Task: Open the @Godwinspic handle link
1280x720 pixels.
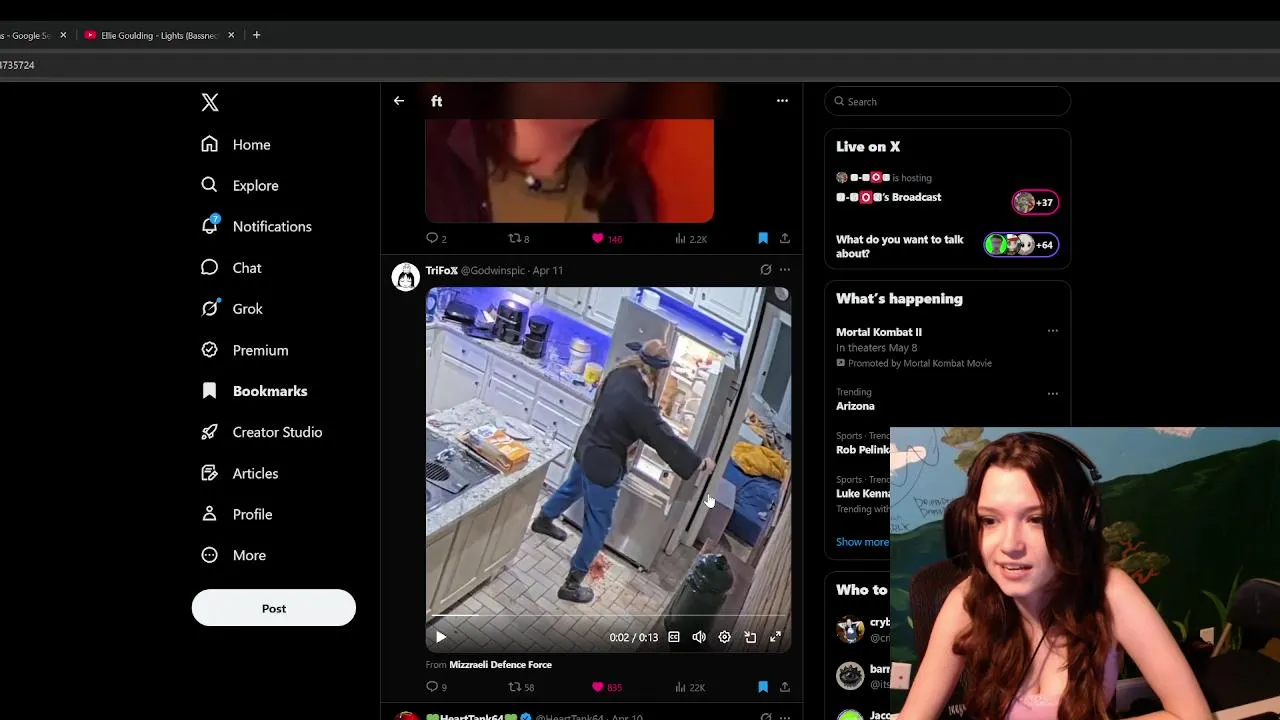Action: point(493,270)
